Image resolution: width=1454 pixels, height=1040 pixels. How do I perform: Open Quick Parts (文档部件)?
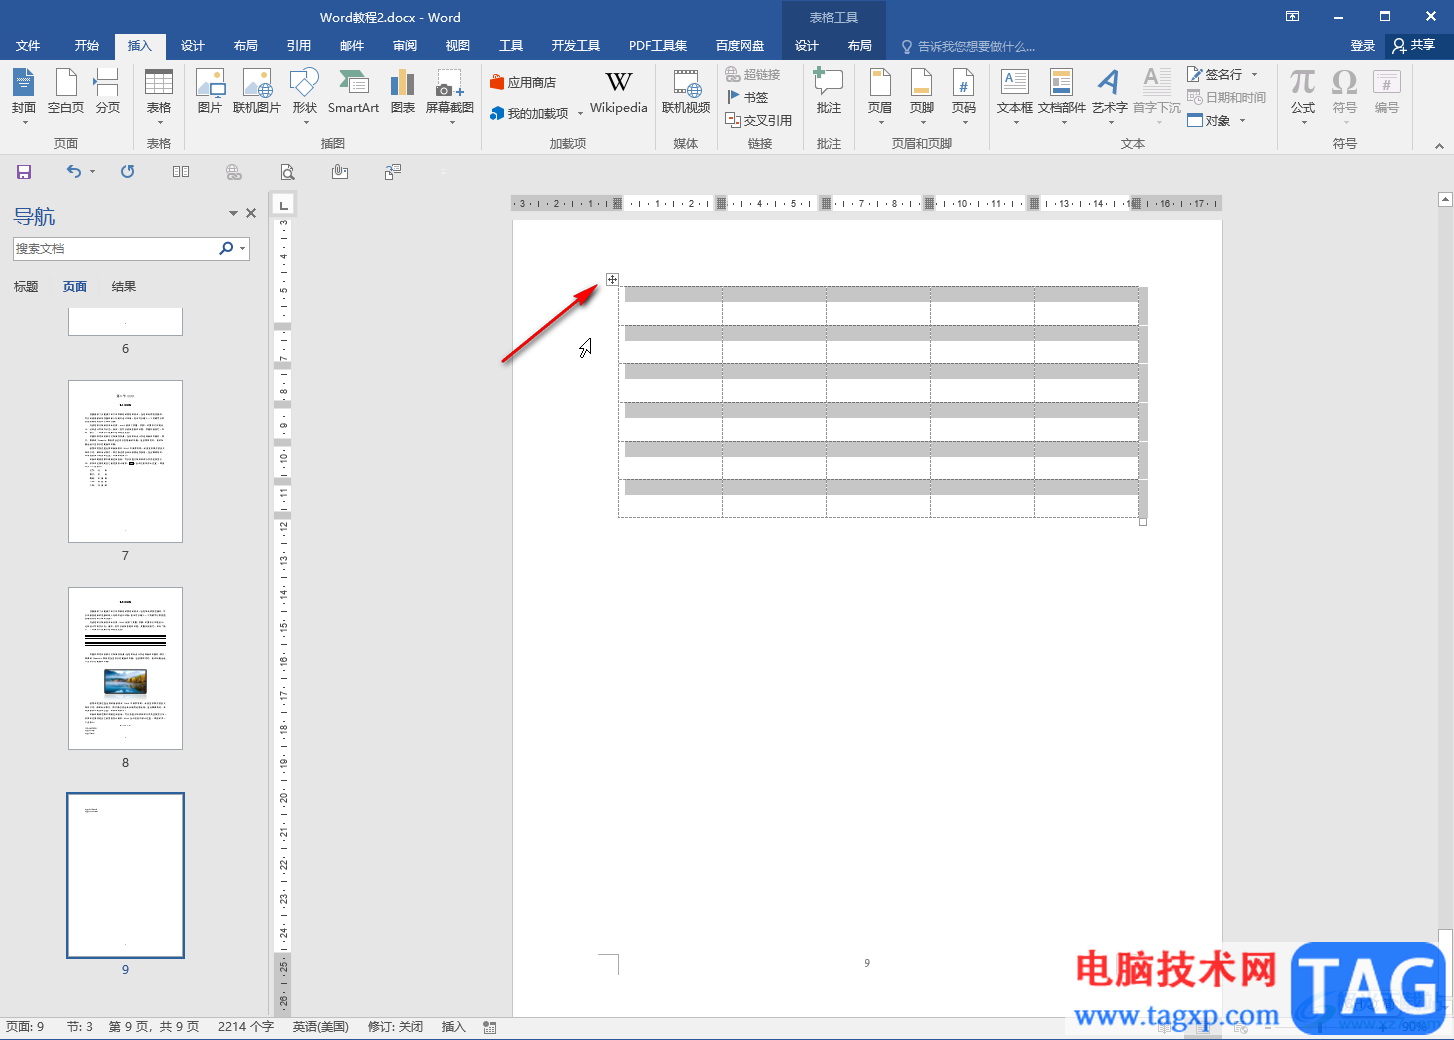coord(1062,96)
